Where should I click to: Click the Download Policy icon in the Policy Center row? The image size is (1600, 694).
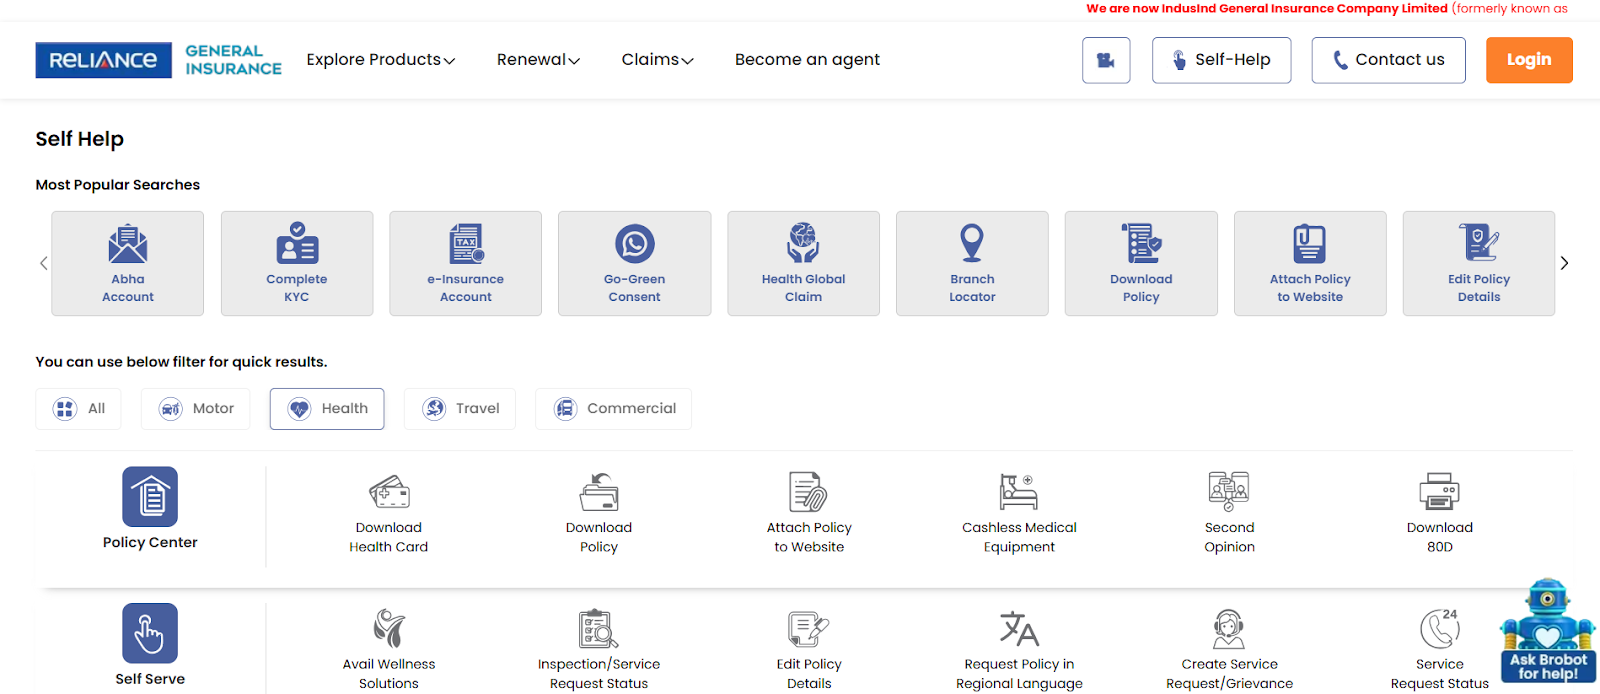(x=599, y=492)
